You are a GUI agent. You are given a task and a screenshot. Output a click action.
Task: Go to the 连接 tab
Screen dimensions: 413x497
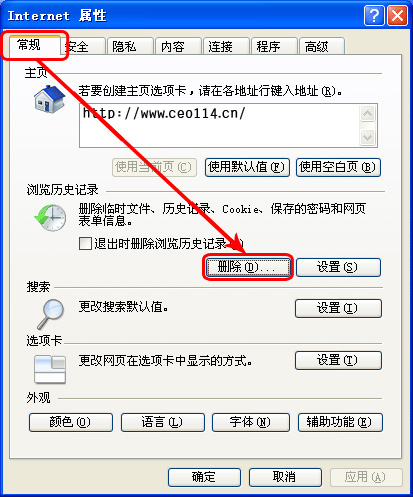(226, 46)
